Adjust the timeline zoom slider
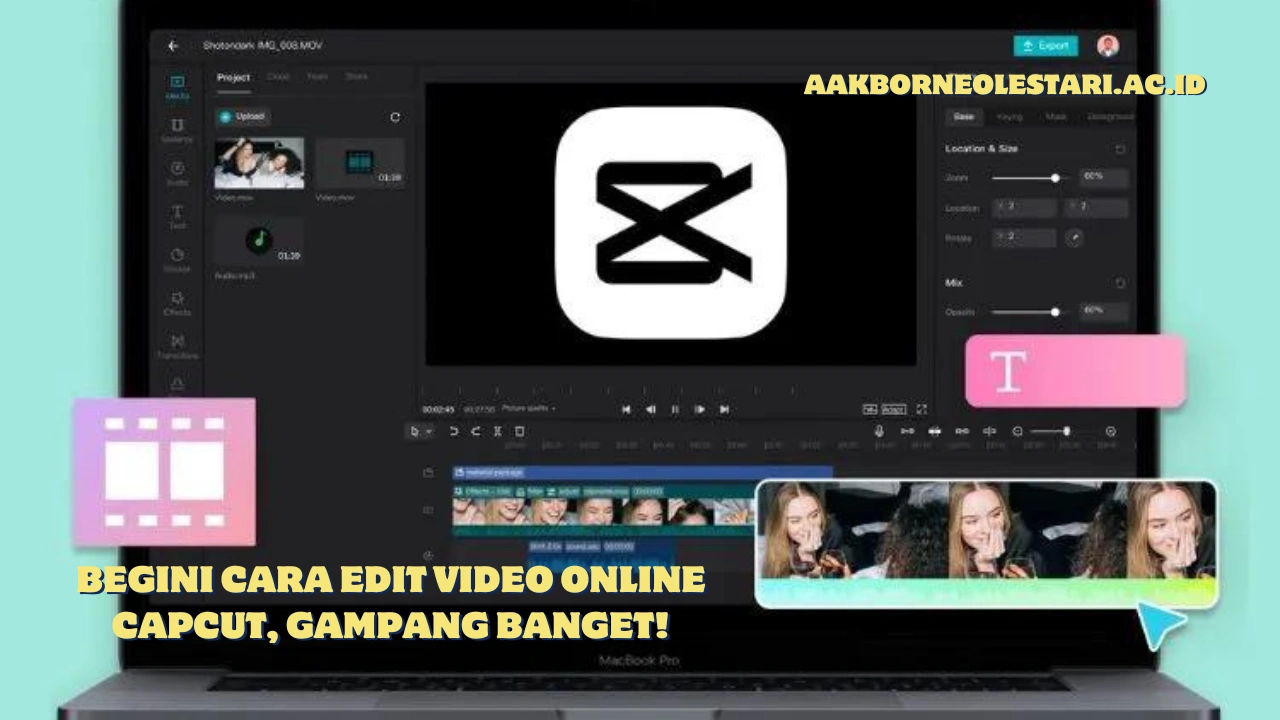This screenshot has width=1280, height=720. [1066, 431]
